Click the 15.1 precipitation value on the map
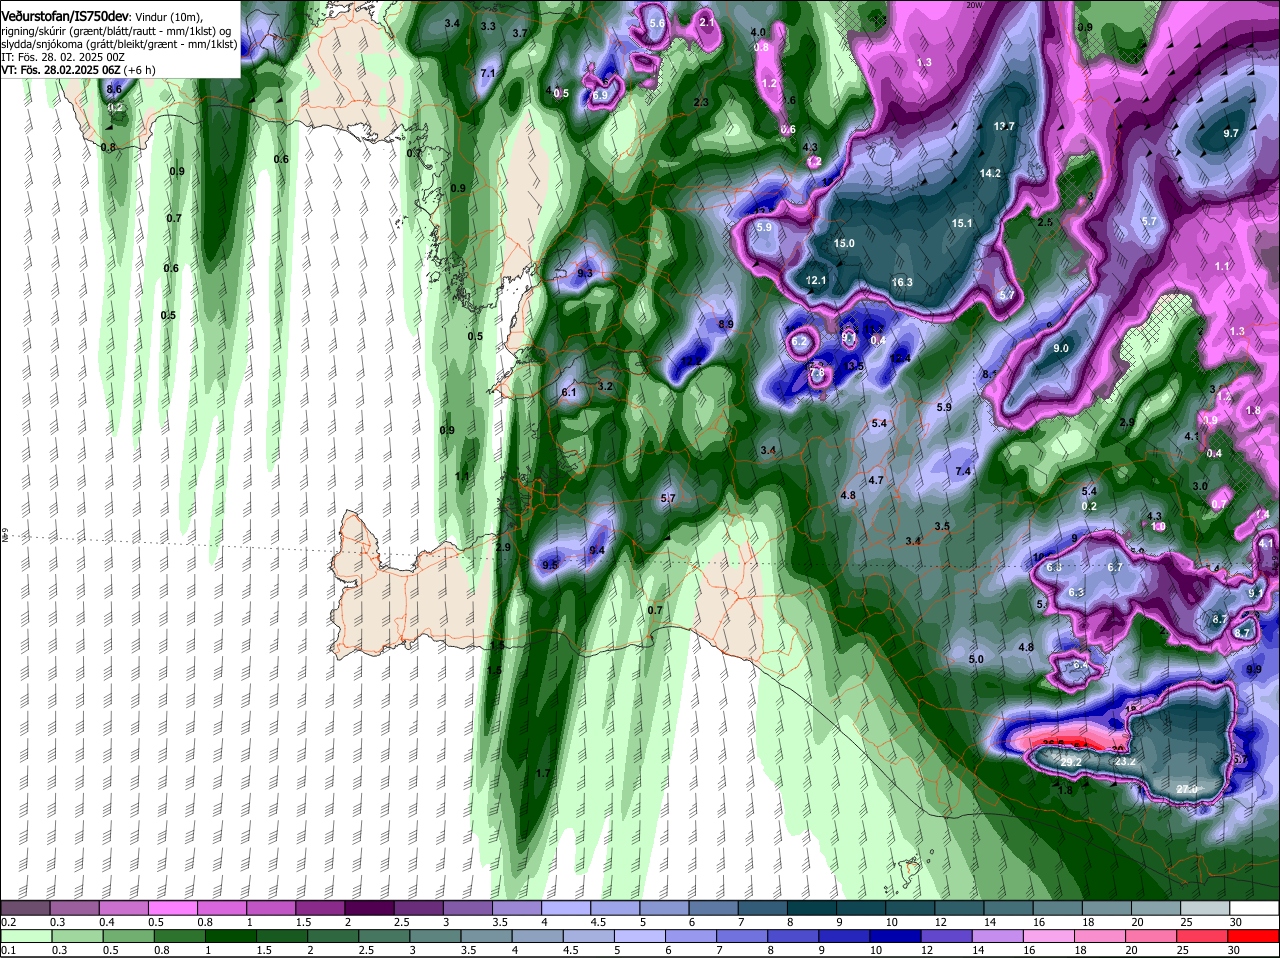Viewport: 1280px width, 958px height. 962,224
